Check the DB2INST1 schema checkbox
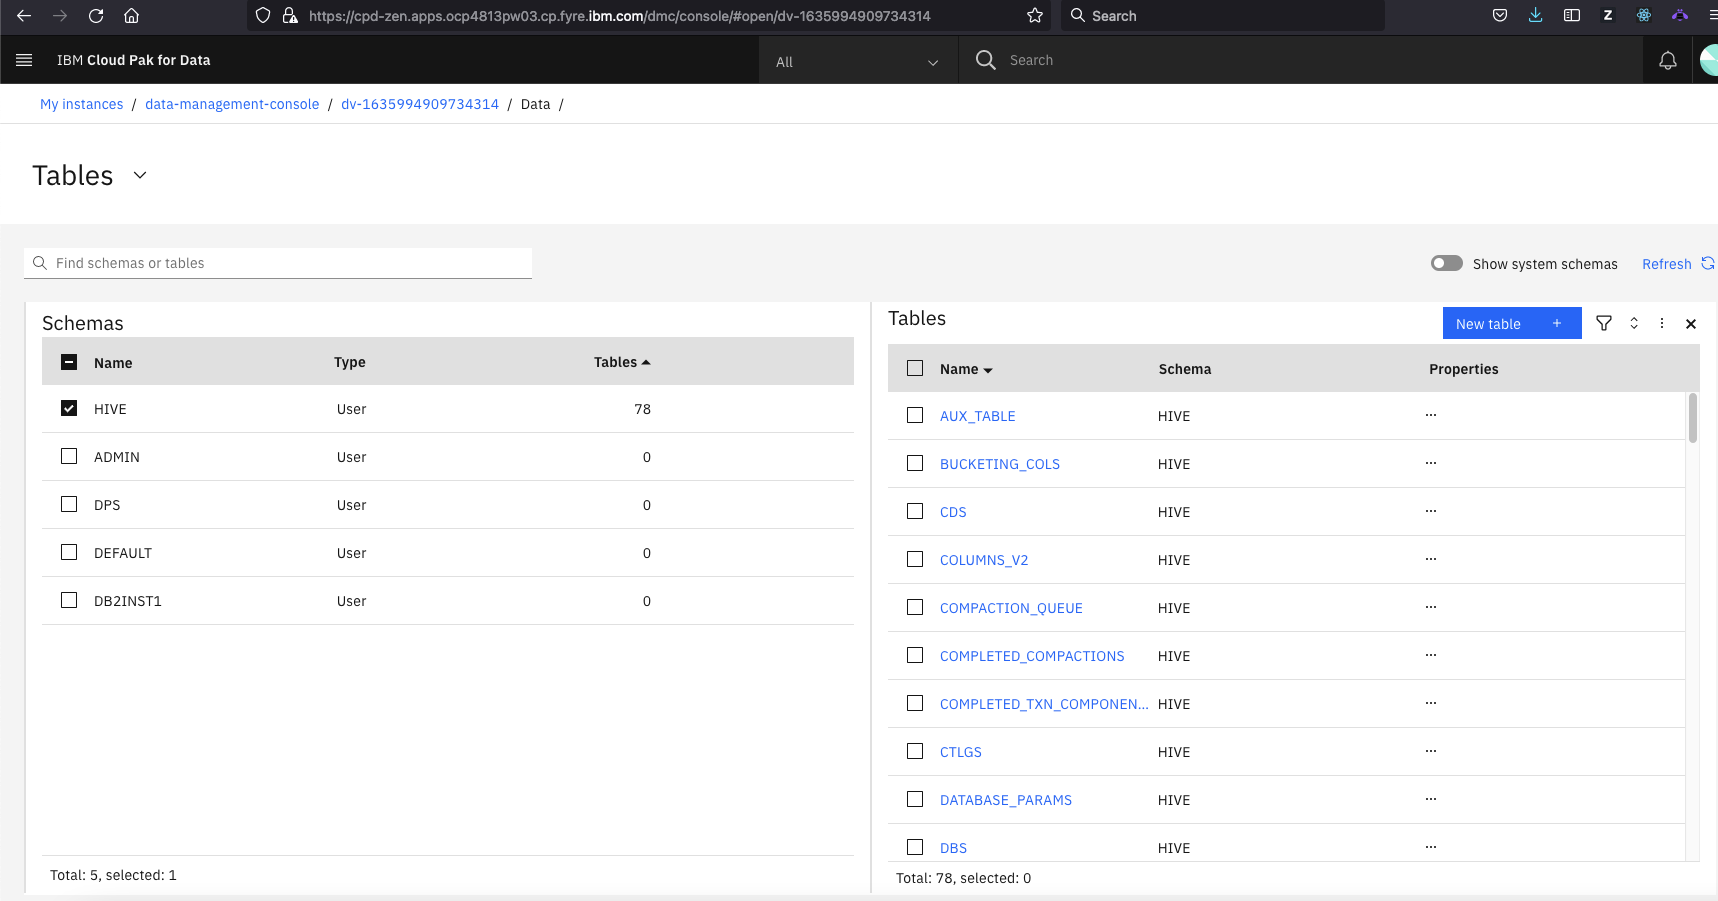 (69, 600)
